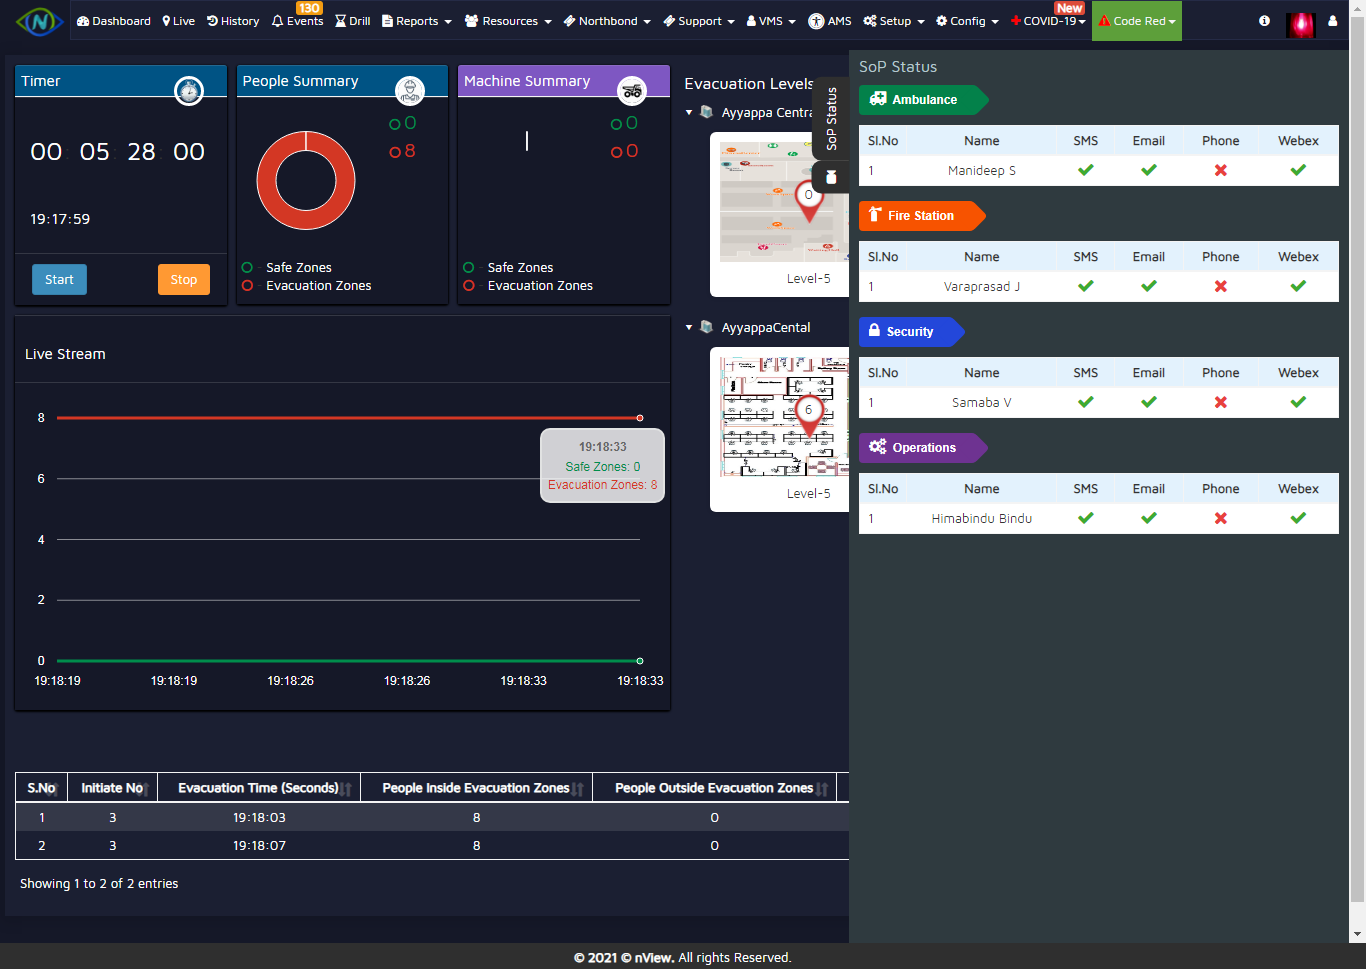The height and width of the screenshot is (969, 1366).
Task: Expand the Setup dropdown menu
Action: (x=894, y=21)
